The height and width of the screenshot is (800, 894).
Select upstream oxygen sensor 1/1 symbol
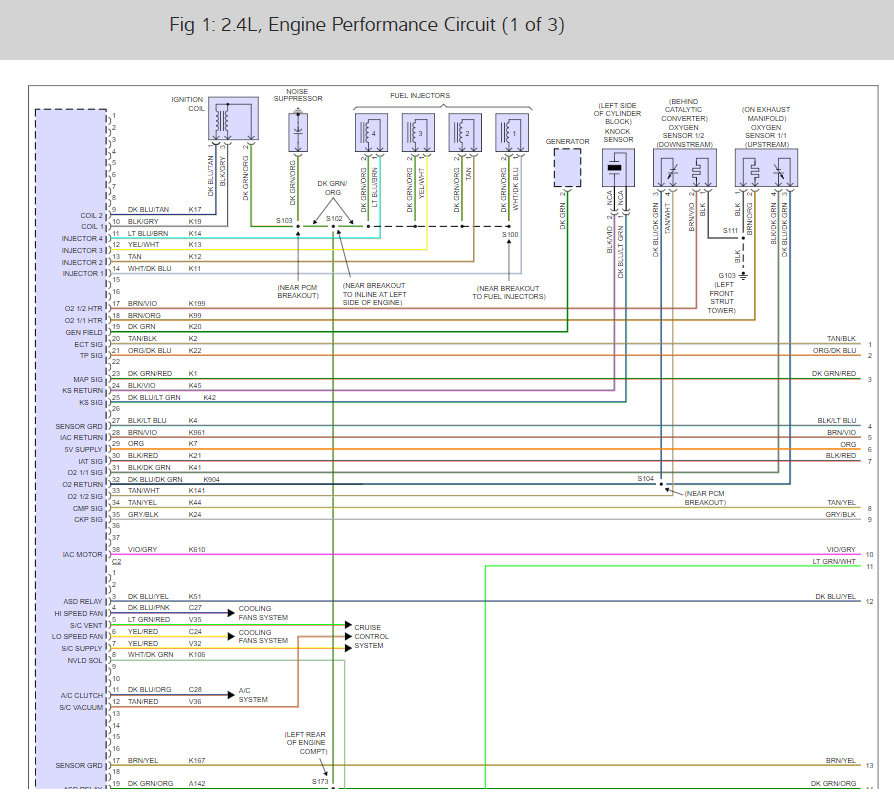pyautogui.click(x=766, y=168)
